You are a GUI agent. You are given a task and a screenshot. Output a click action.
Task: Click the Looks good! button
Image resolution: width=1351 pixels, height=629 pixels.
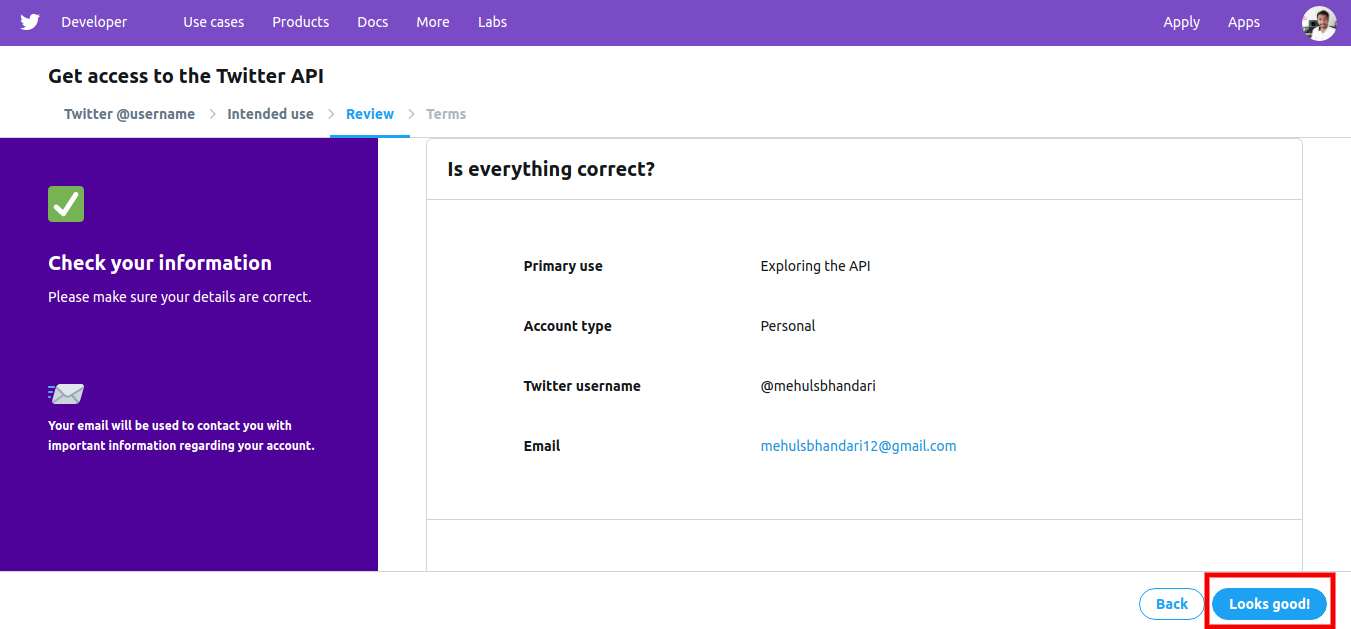tap(1269, 604)
